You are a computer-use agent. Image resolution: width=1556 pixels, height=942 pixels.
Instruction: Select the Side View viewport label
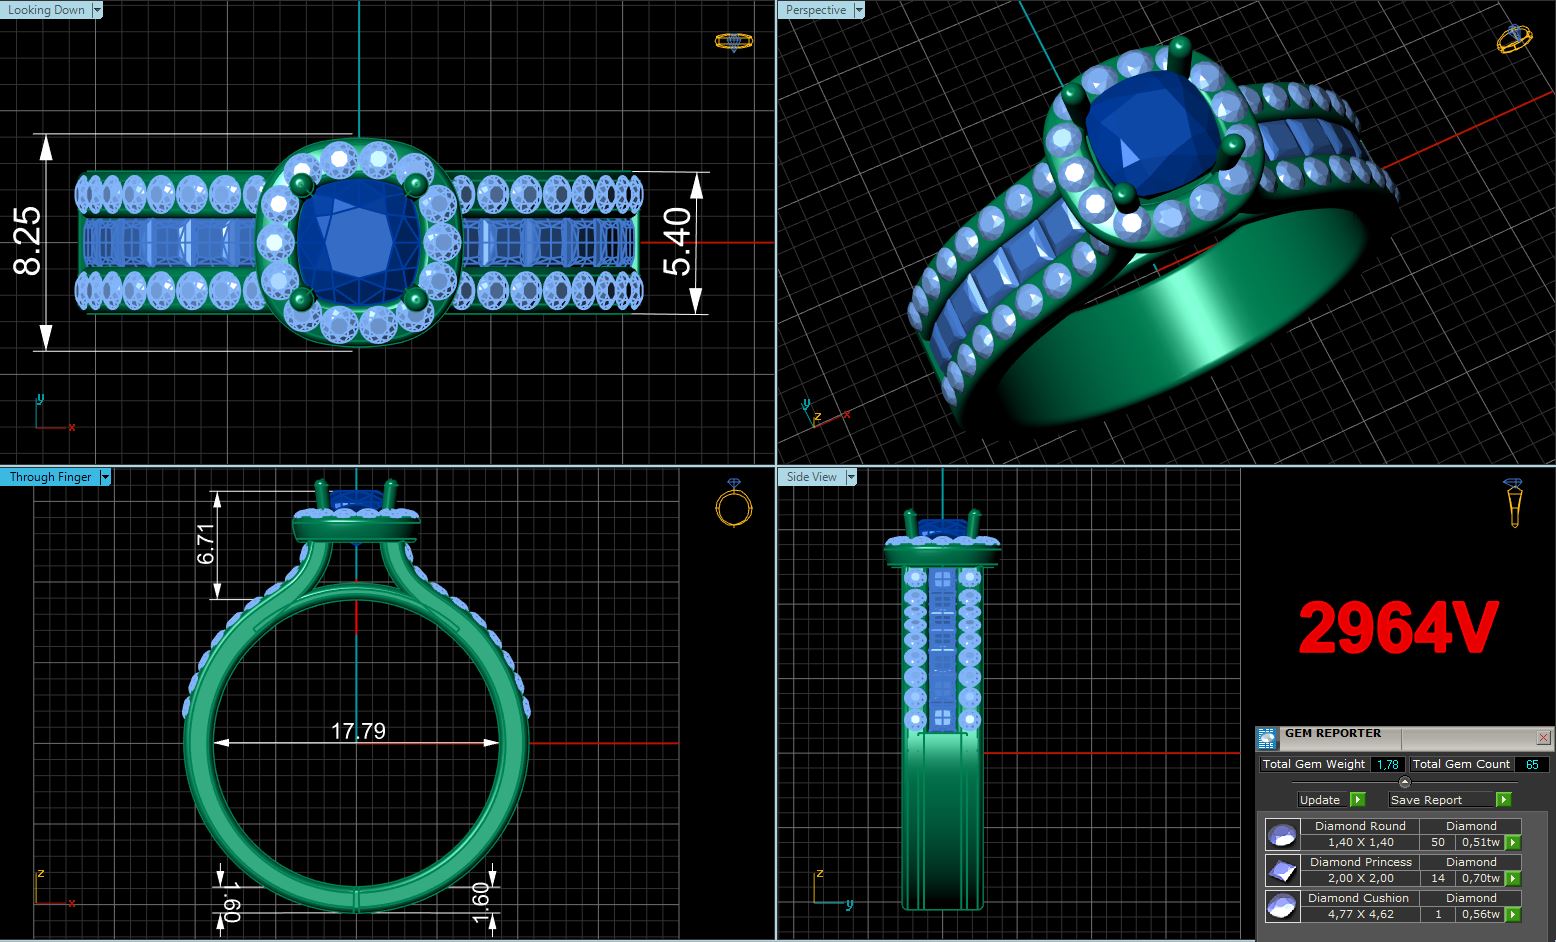tap(812, 477)
